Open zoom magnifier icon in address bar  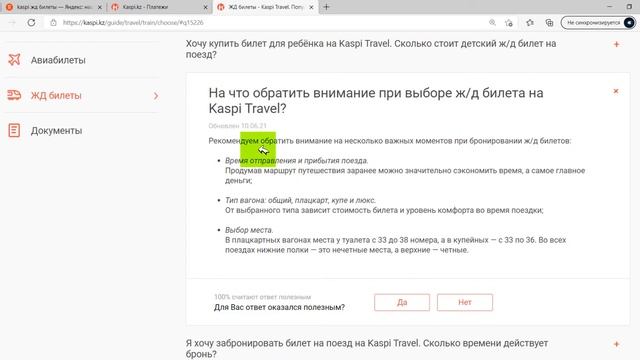[493, 22]
